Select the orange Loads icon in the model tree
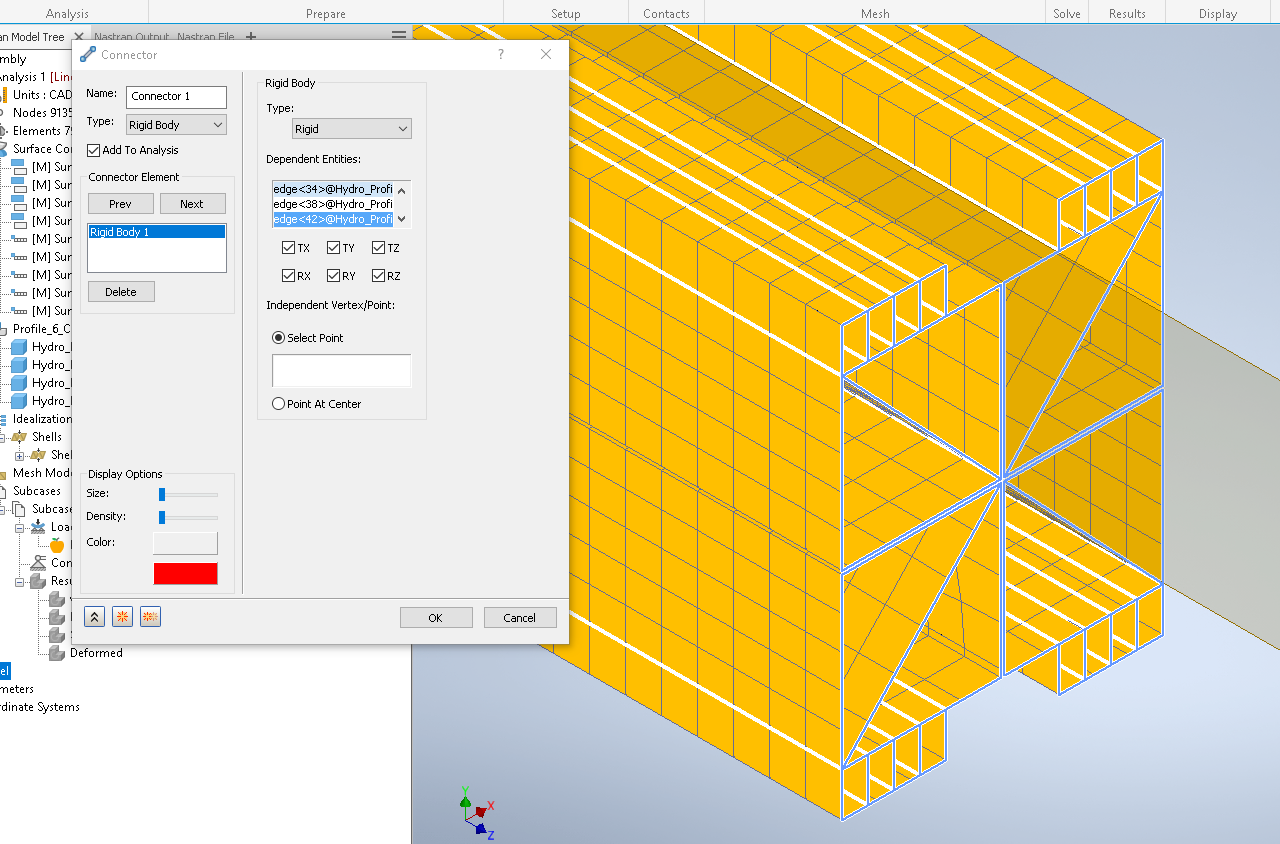1280x844 pixels. 57,544
